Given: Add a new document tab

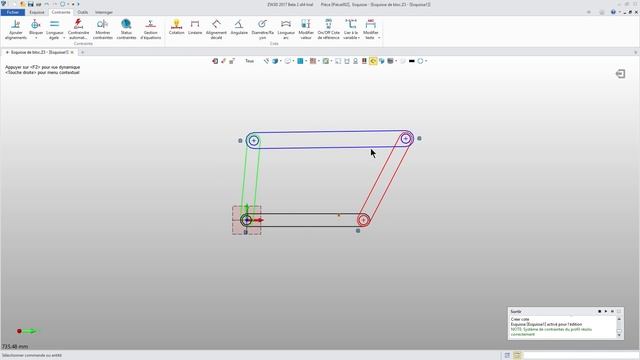Looking at the screenshot, I should point(82,52).
